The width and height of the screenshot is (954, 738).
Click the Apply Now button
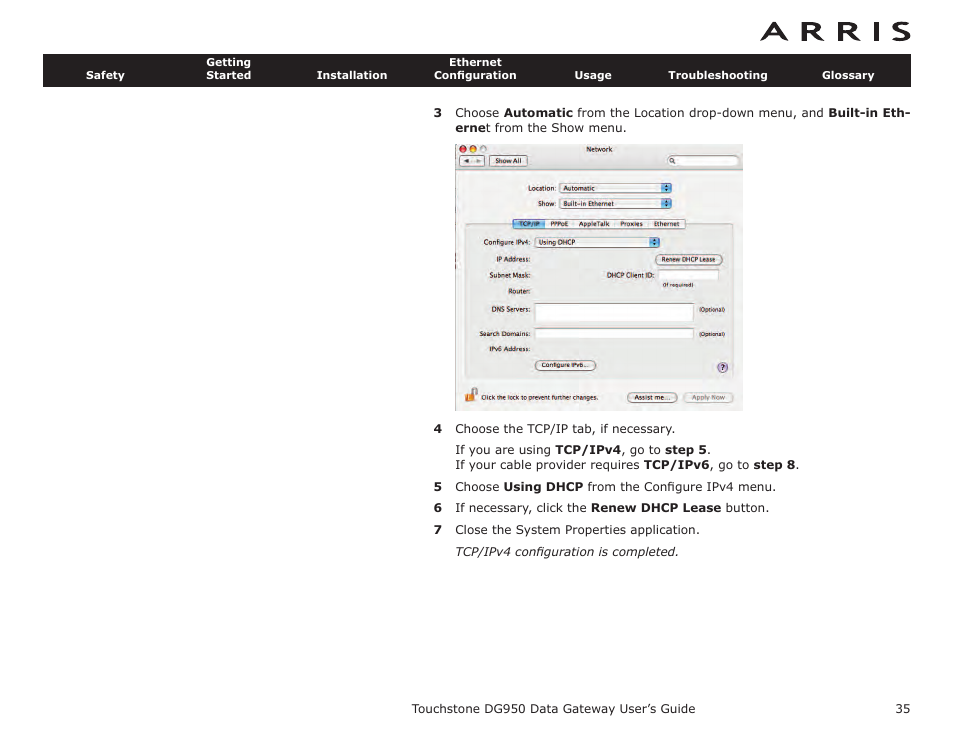coord(708,397)
